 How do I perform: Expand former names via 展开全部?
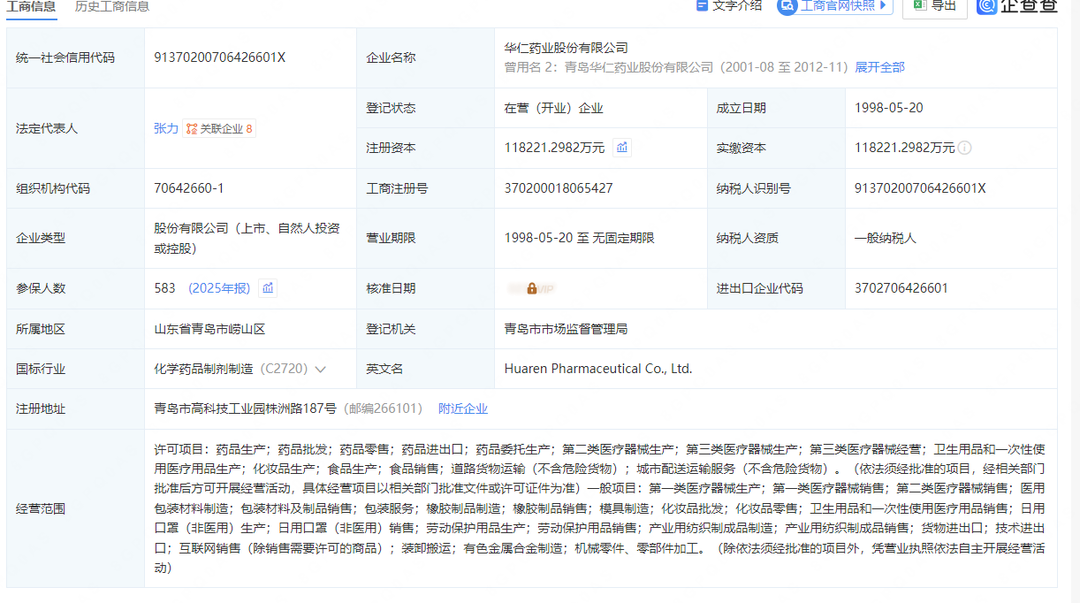(880, 68)
